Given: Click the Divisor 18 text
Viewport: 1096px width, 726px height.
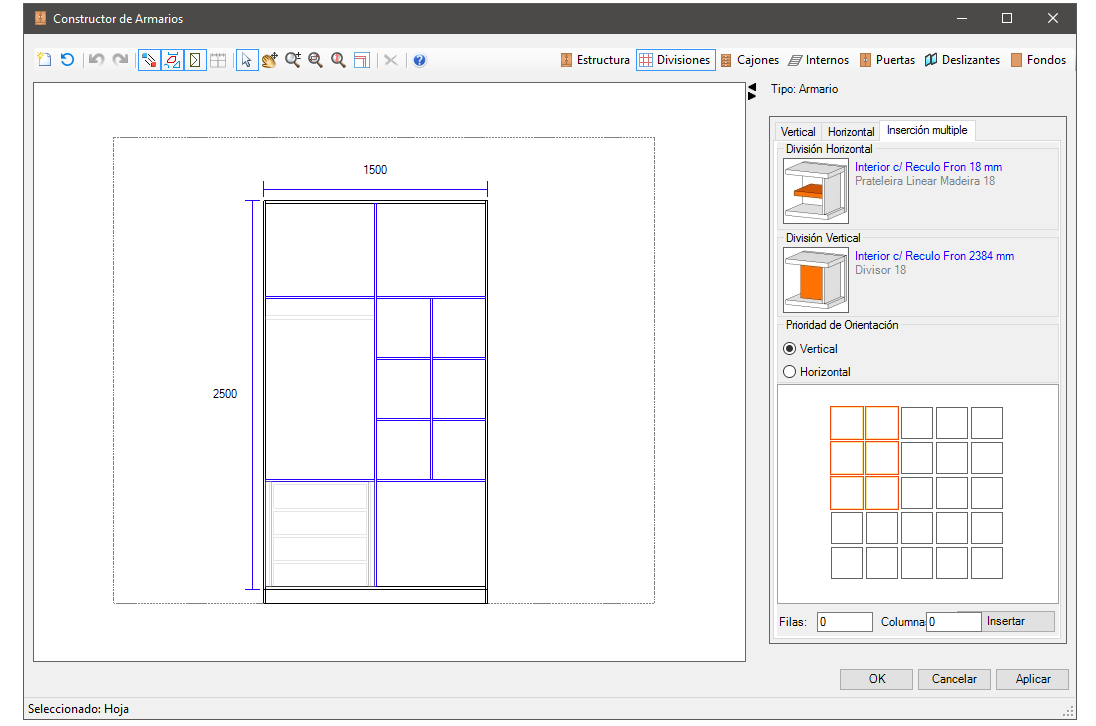Looking at the screenshot, I should pos(880,270).
